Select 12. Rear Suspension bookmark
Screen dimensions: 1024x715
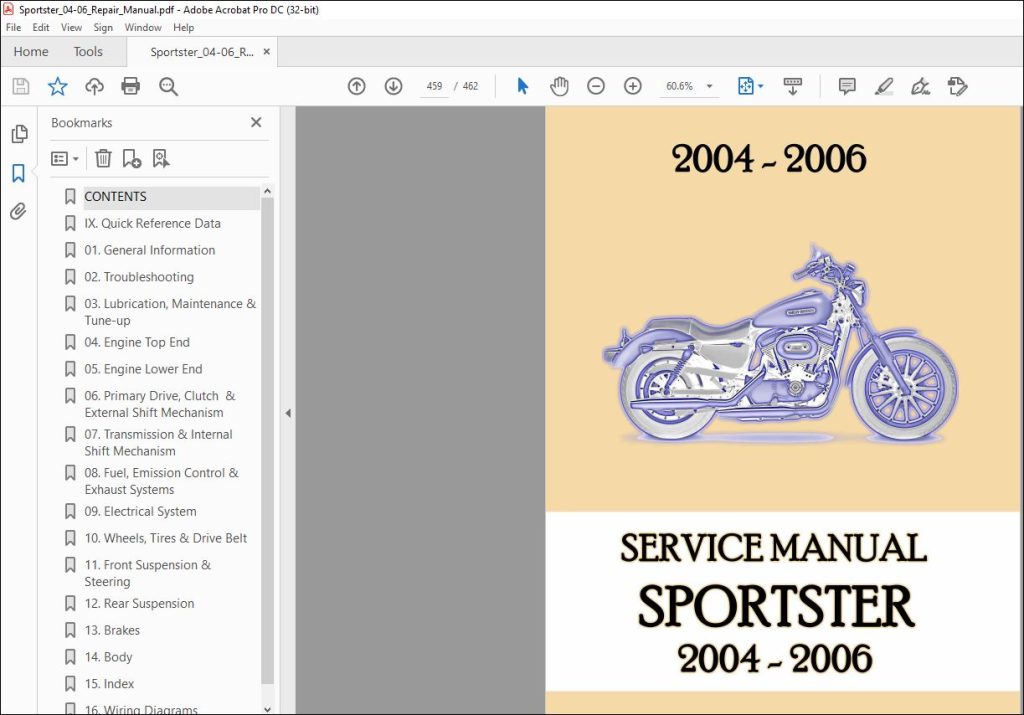(139, 603)
